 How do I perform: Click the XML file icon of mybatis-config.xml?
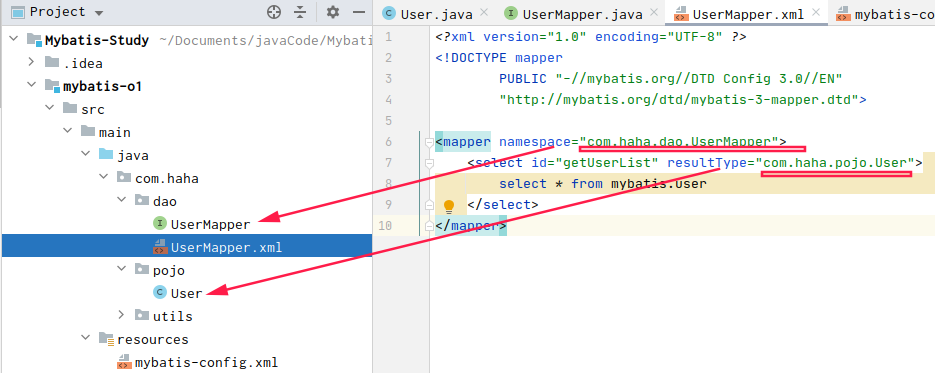tap(124, 362)
